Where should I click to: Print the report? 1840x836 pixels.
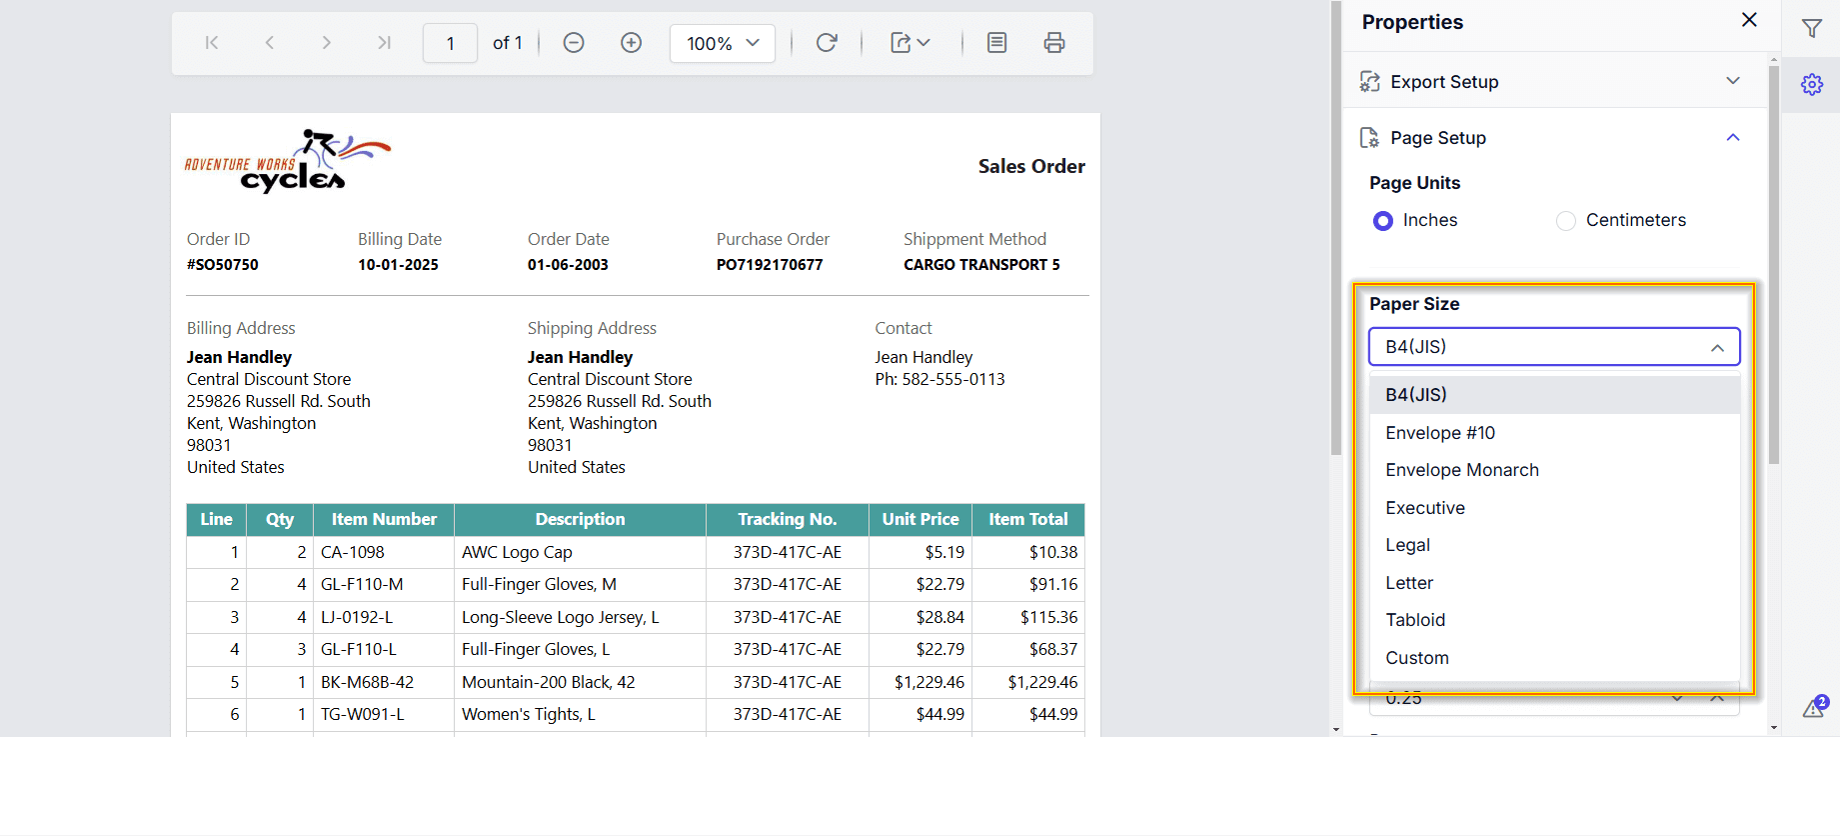1054,43
